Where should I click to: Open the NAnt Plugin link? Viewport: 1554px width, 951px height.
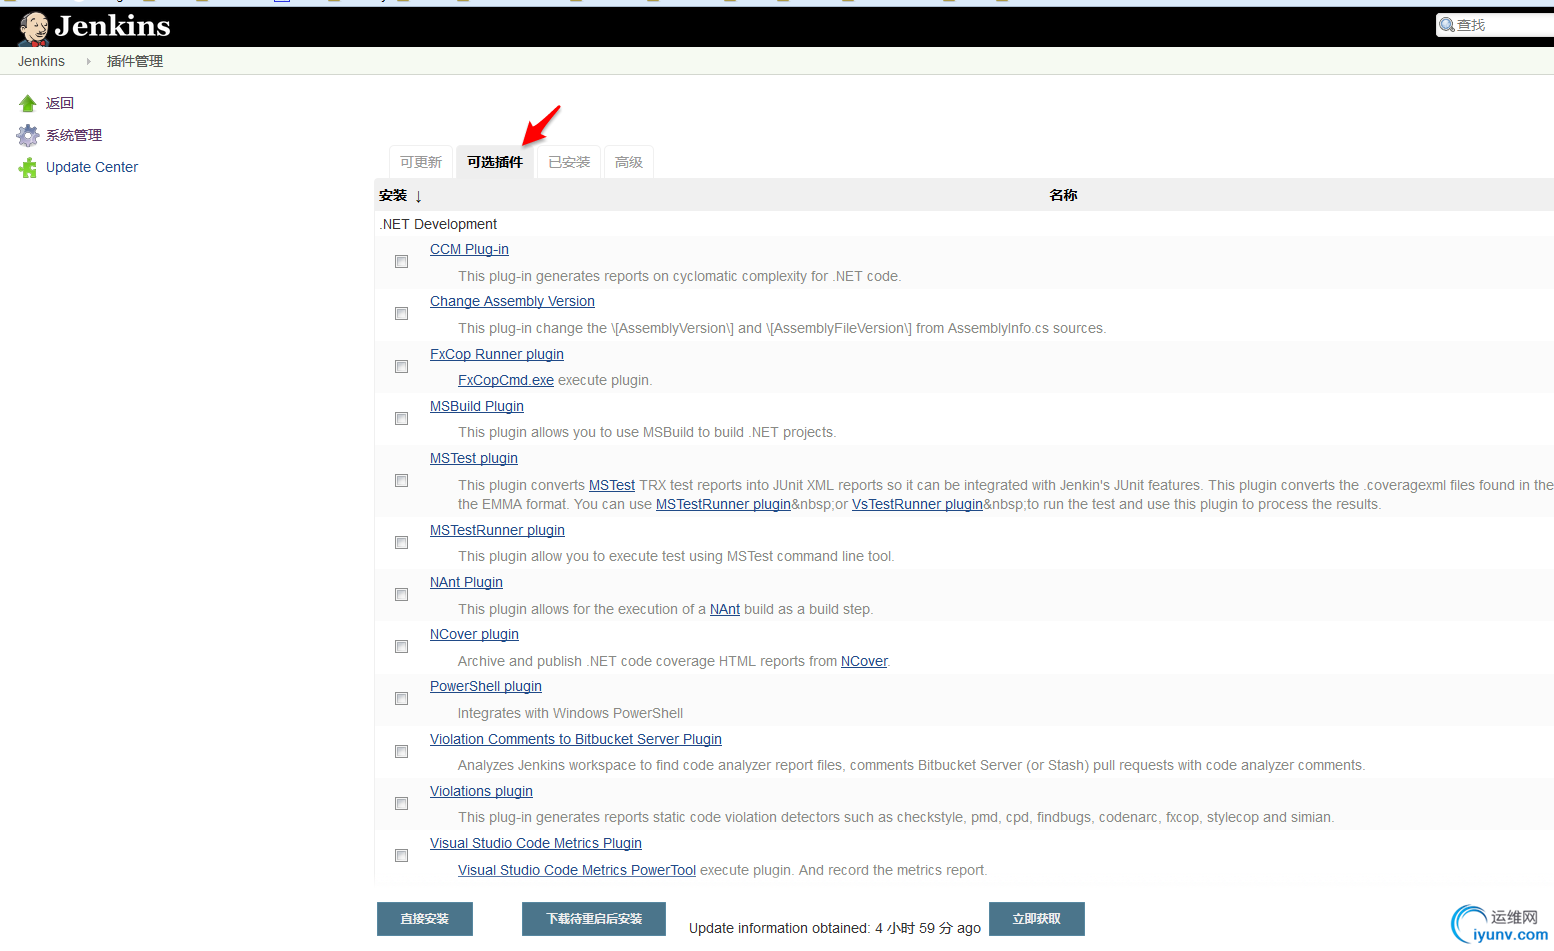pos(466,583)
